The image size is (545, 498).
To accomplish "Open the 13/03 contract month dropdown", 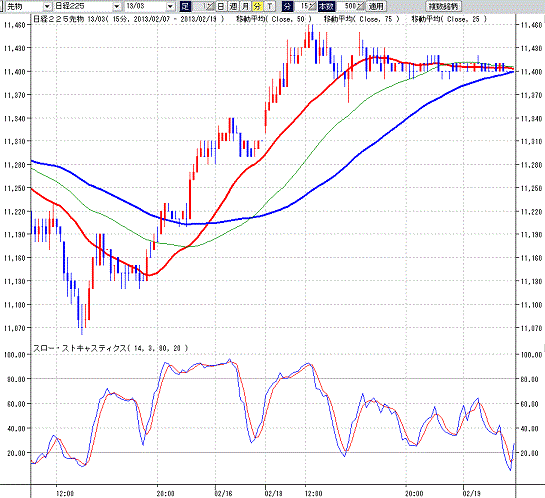I will [150, 6].
